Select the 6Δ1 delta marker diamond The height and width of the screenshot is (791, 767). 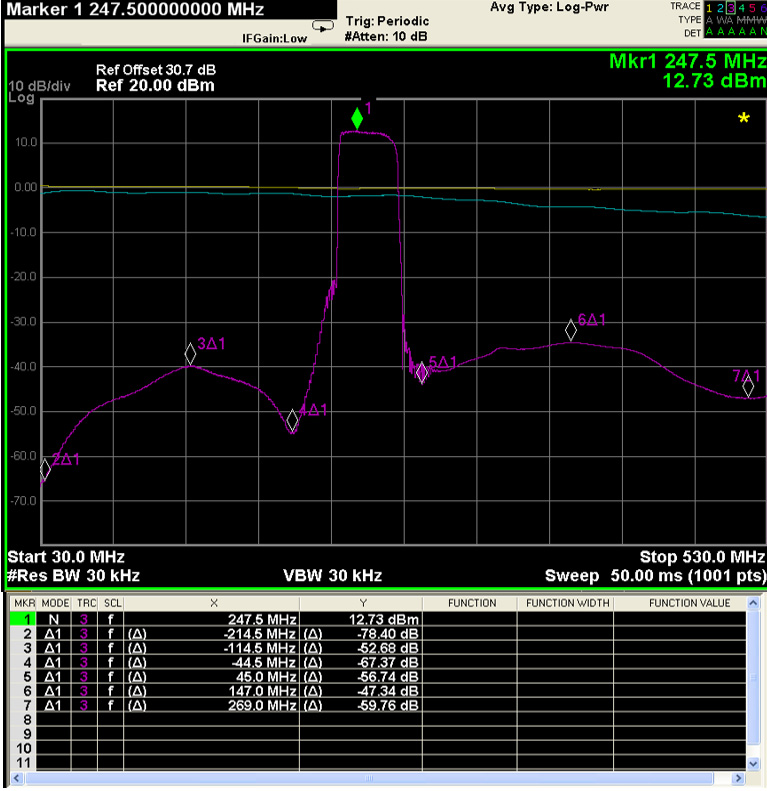[571, 330]
